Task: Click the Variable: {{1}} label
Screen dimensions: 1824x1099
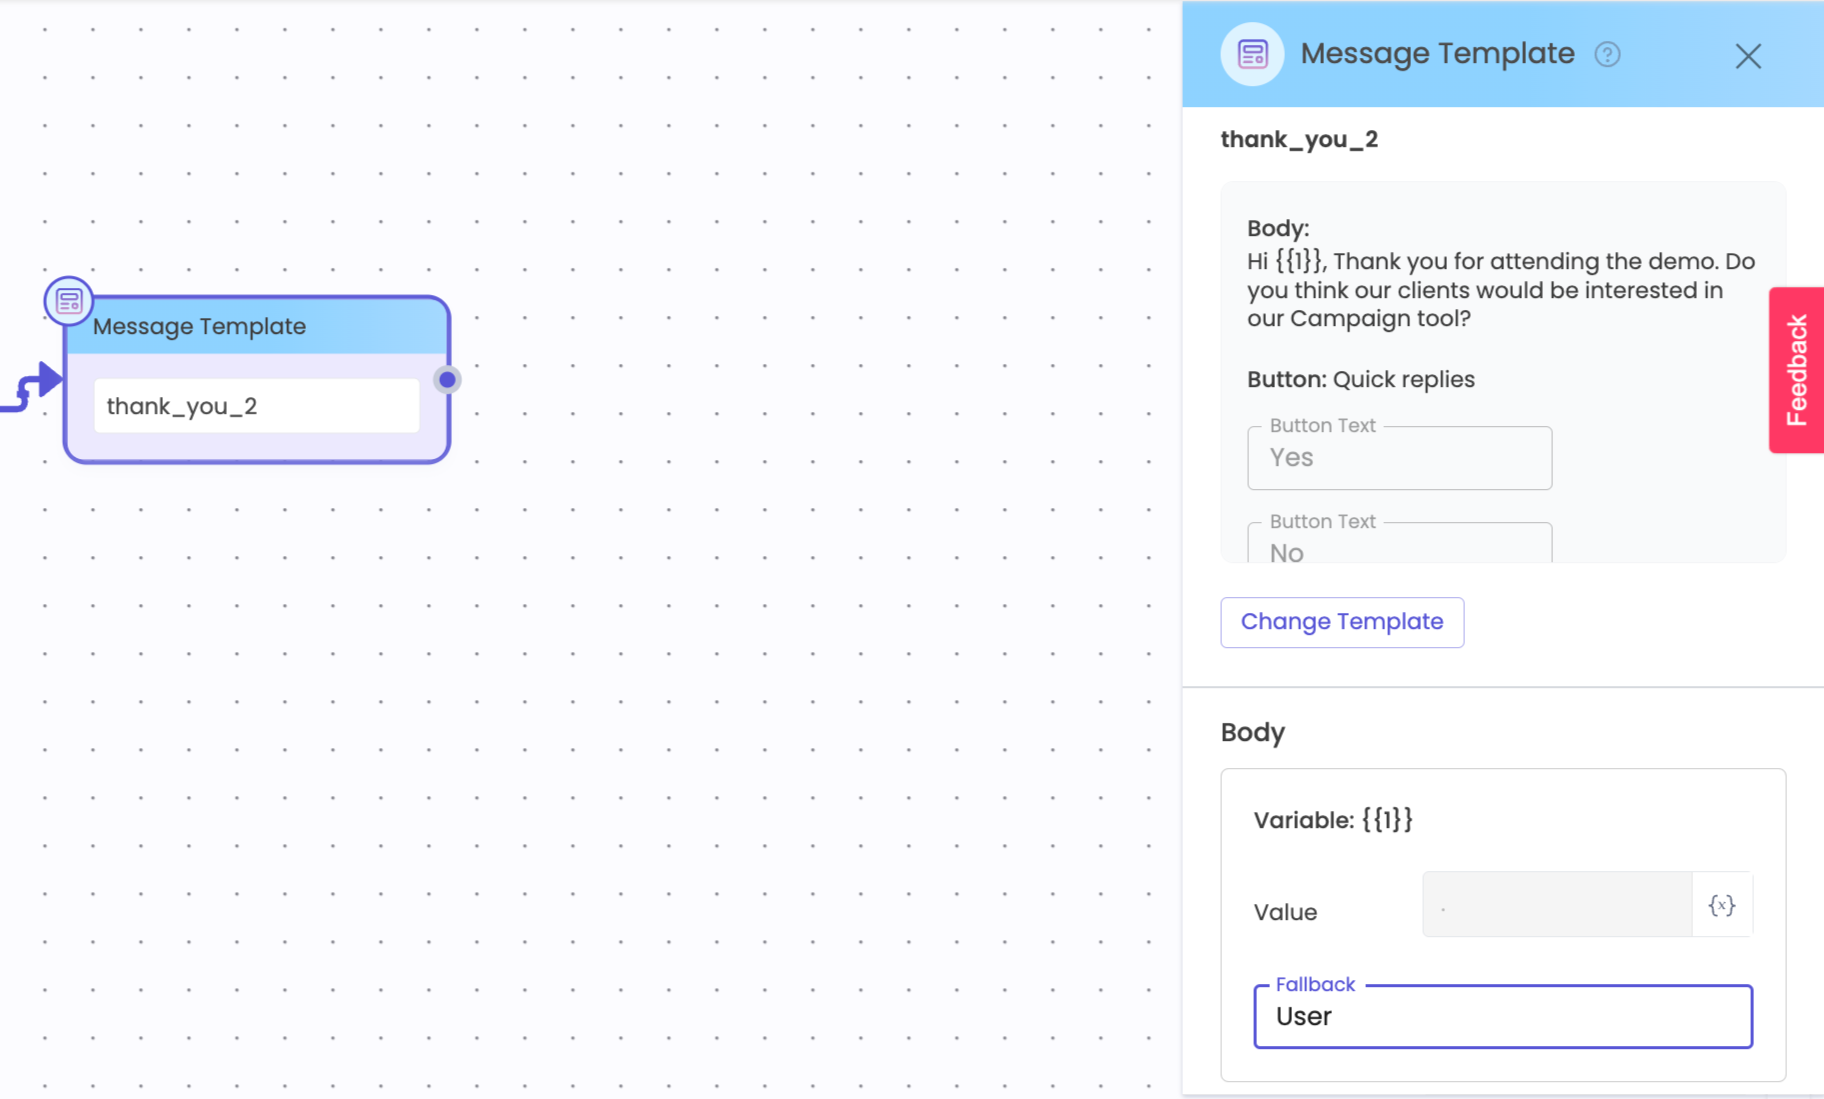Action: (1333, 820)
